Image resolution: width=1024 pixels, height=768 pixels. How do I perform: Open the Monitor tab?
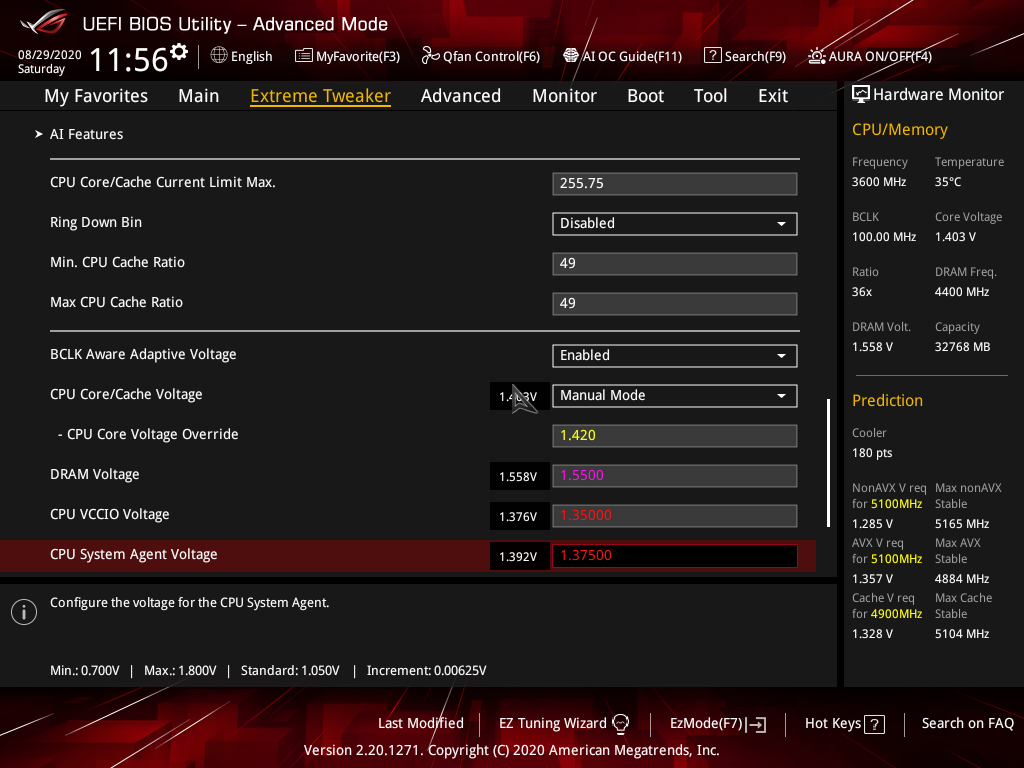coord(564,95)
